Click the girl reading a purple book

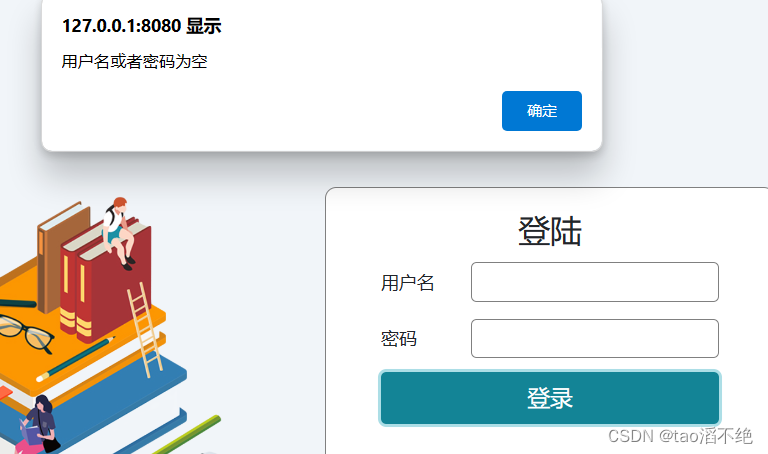39,424
